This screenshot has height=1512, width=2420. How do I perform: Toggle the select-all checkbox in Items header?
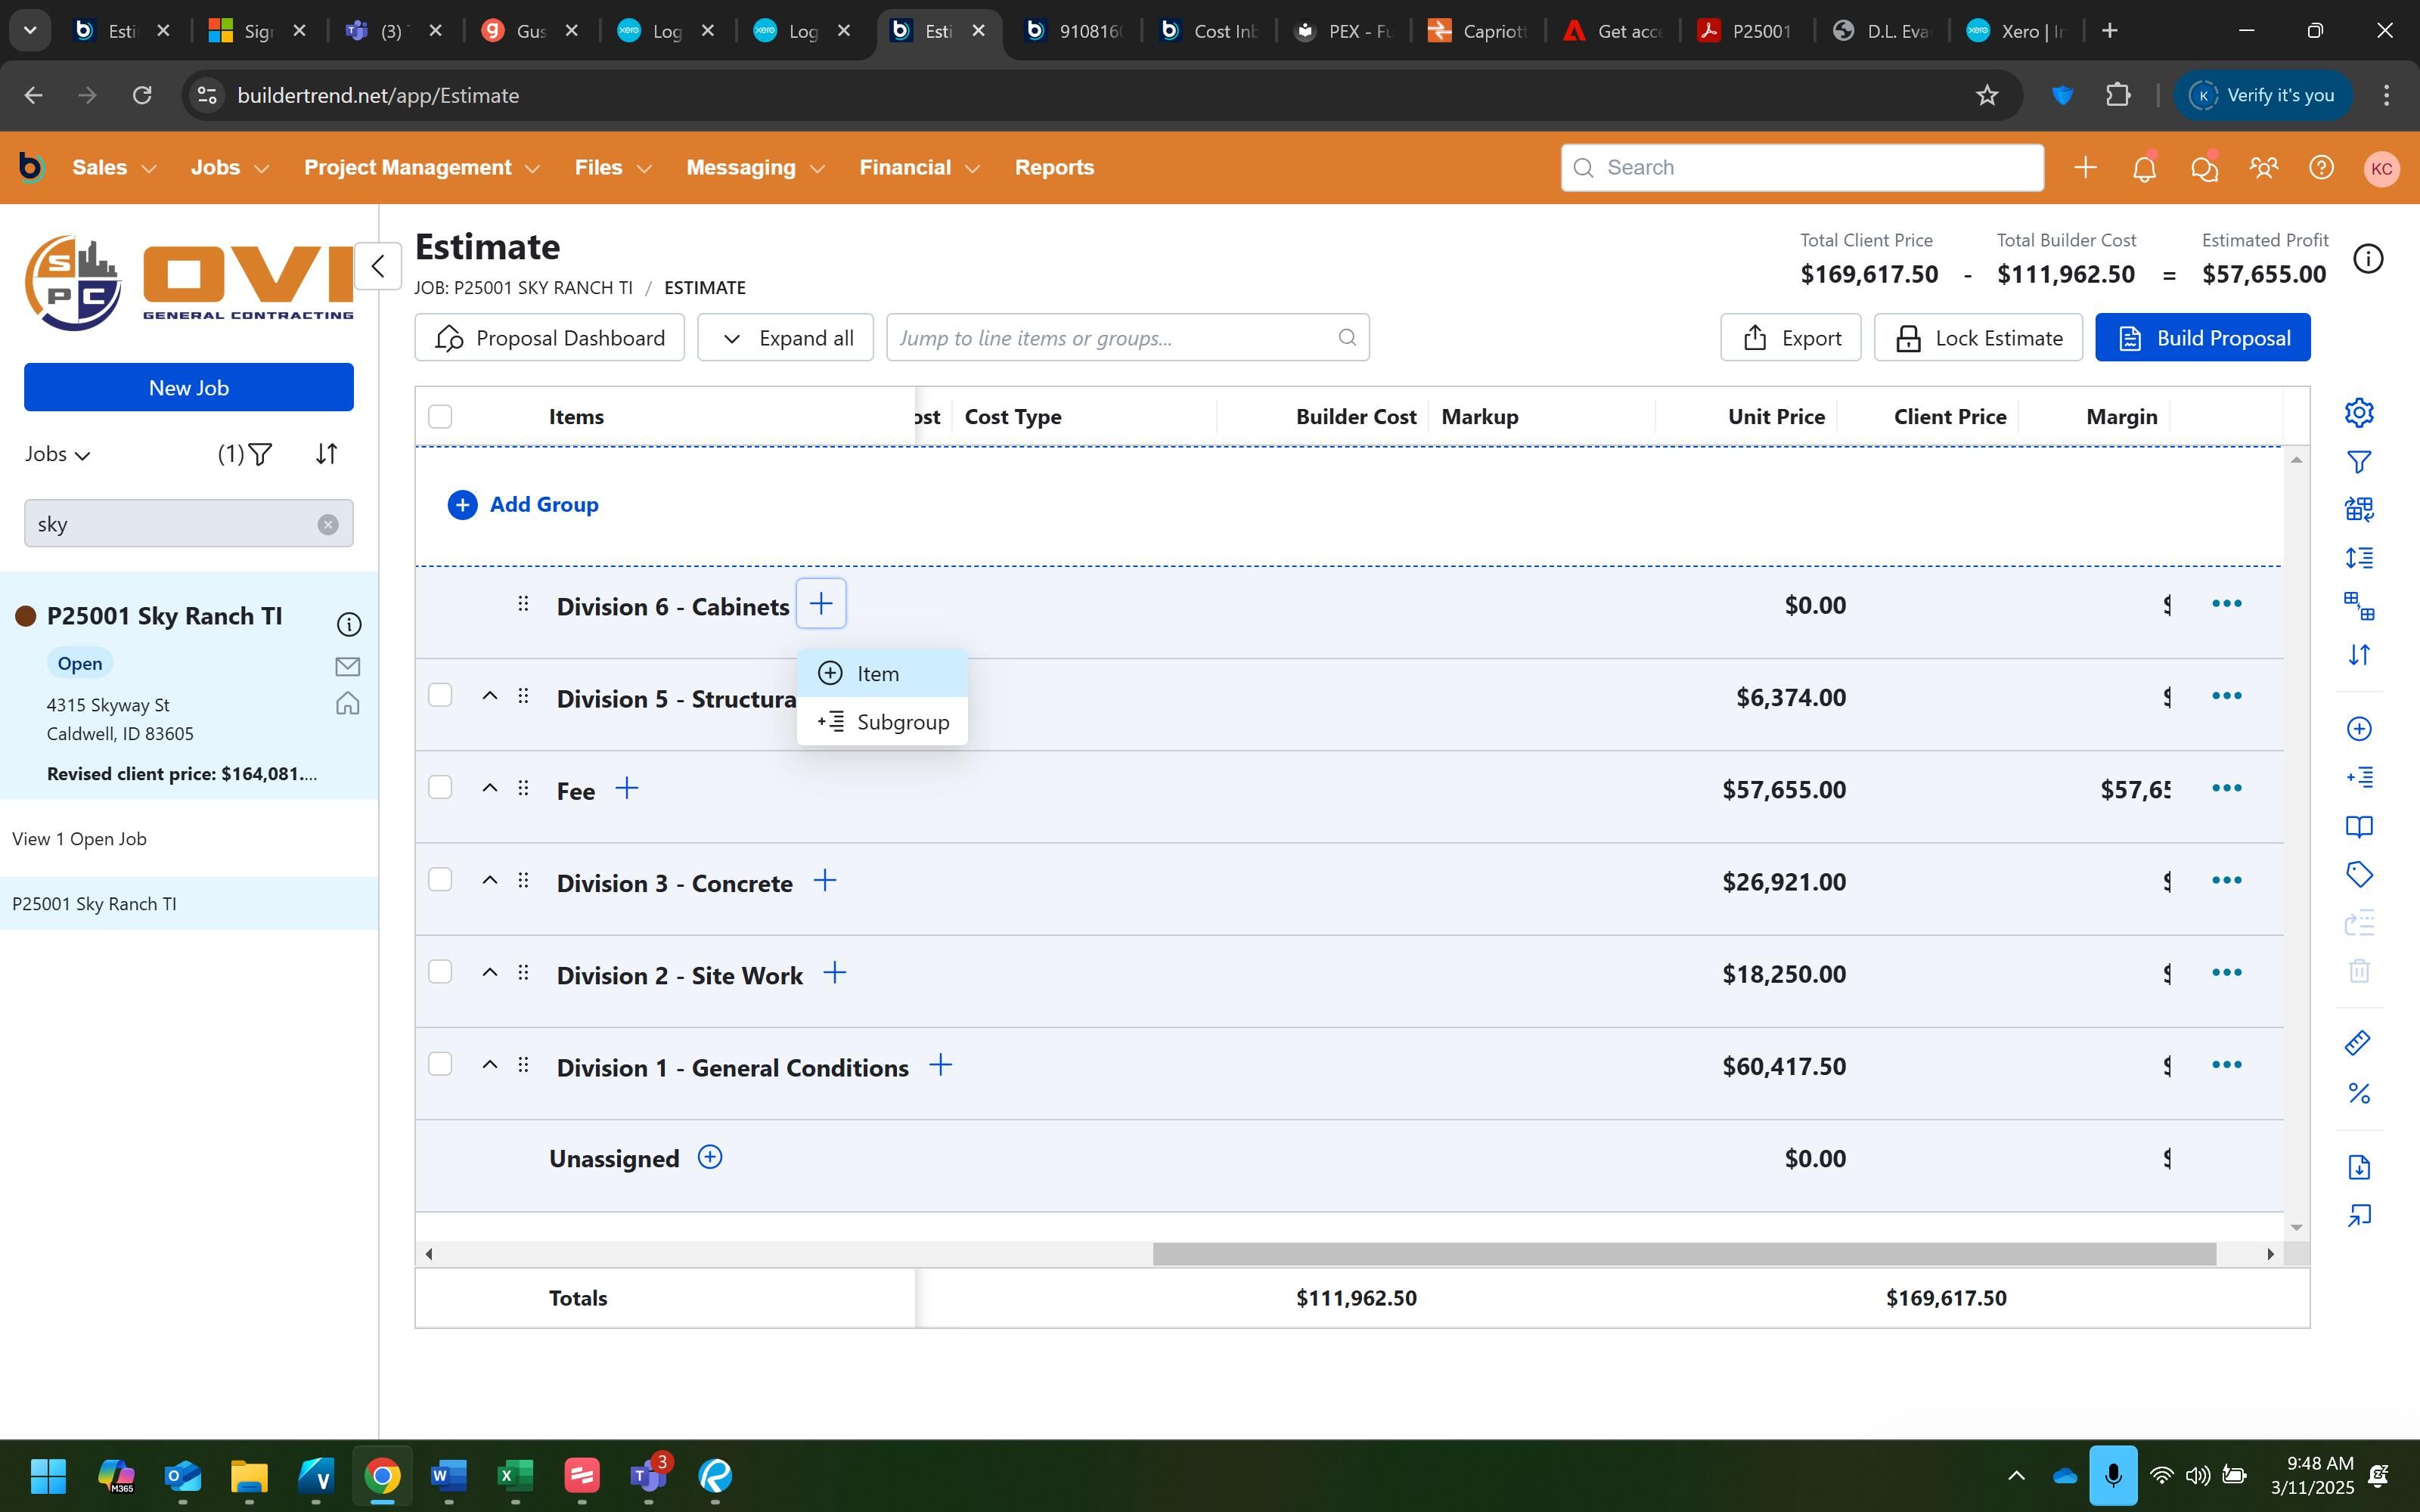[440, 416]
